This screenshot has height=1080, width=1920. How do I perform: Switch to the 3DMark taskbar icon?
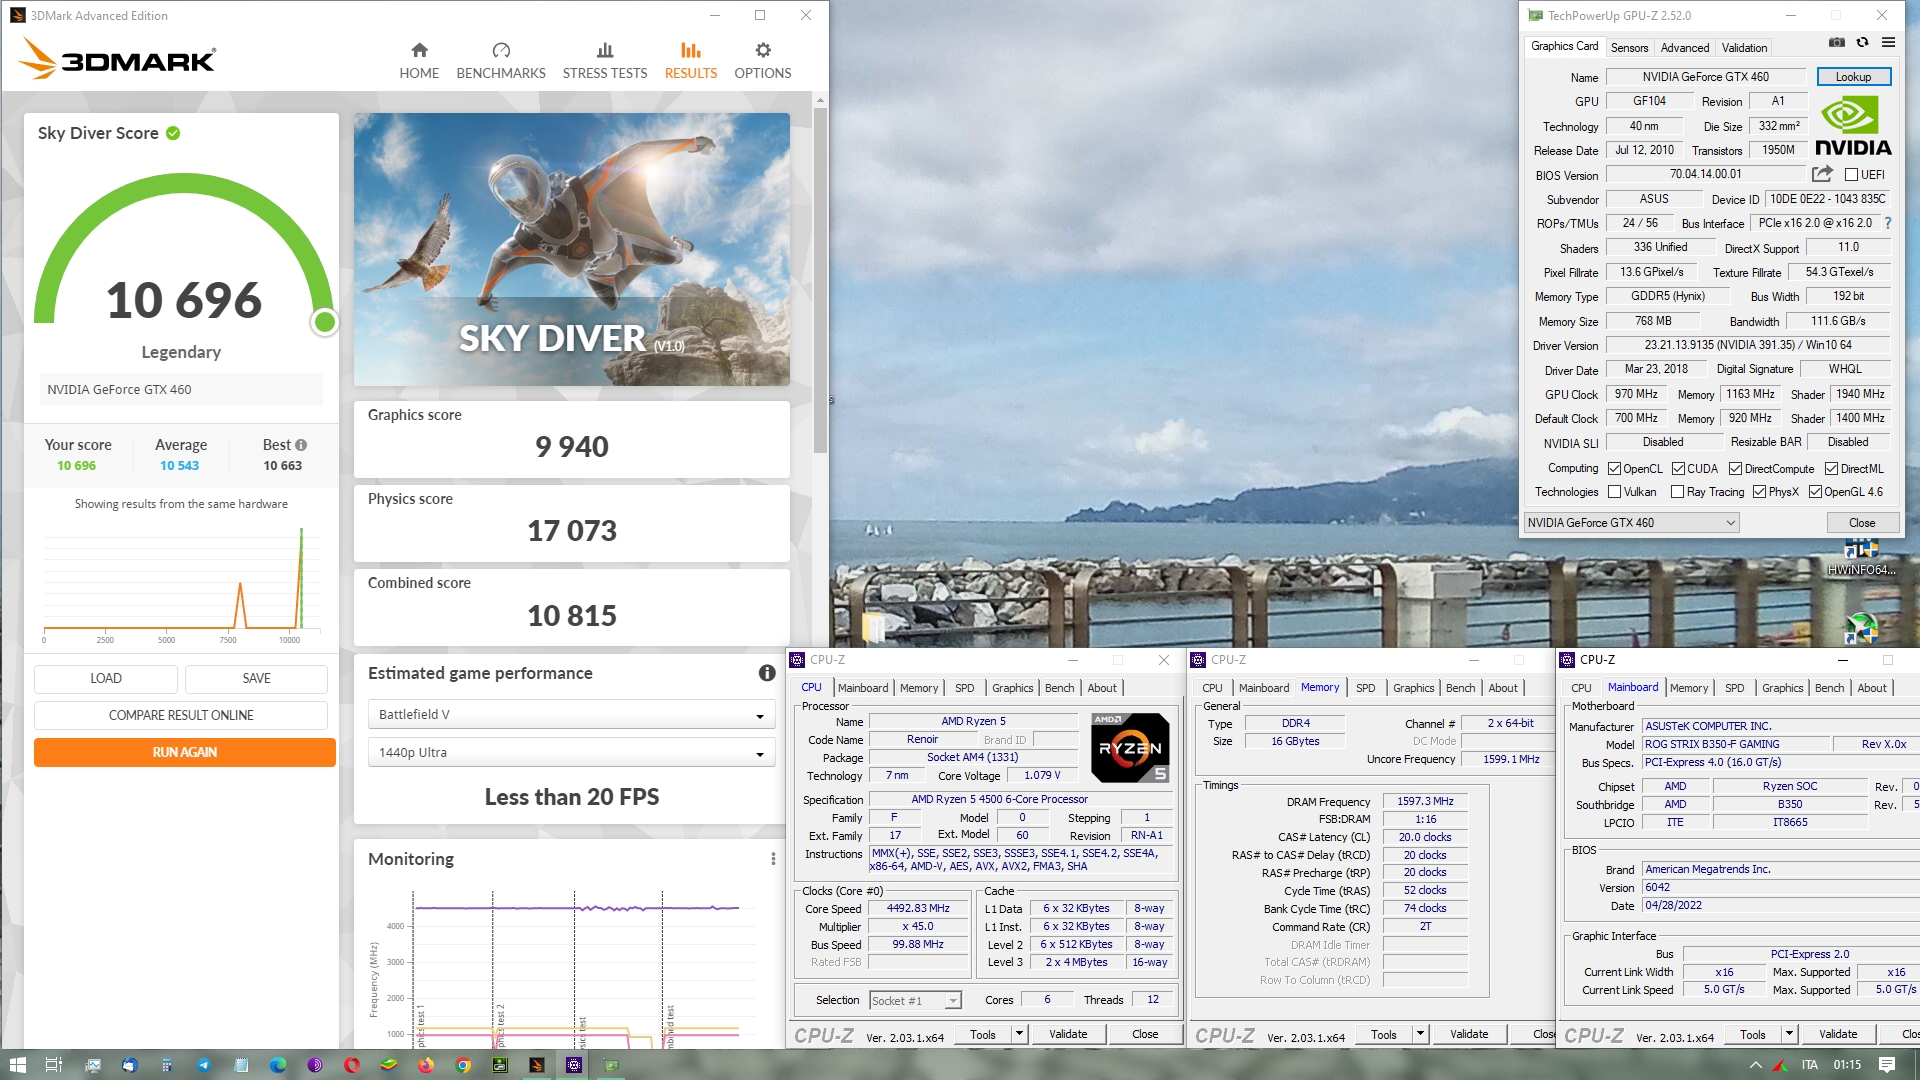tap(537, 1065)
